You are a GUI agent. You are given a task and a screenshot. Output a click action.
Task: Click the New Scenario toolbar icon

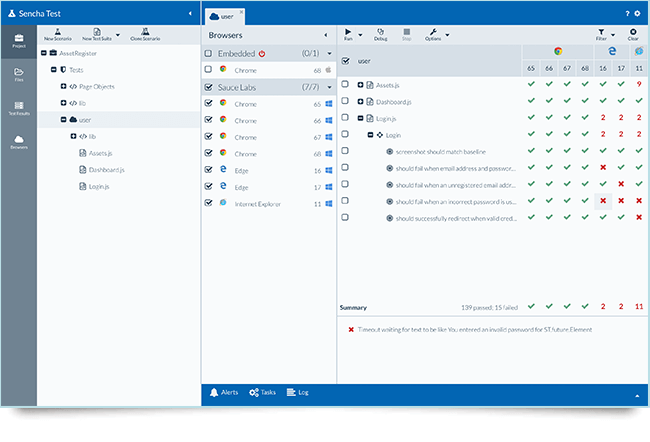58,34
